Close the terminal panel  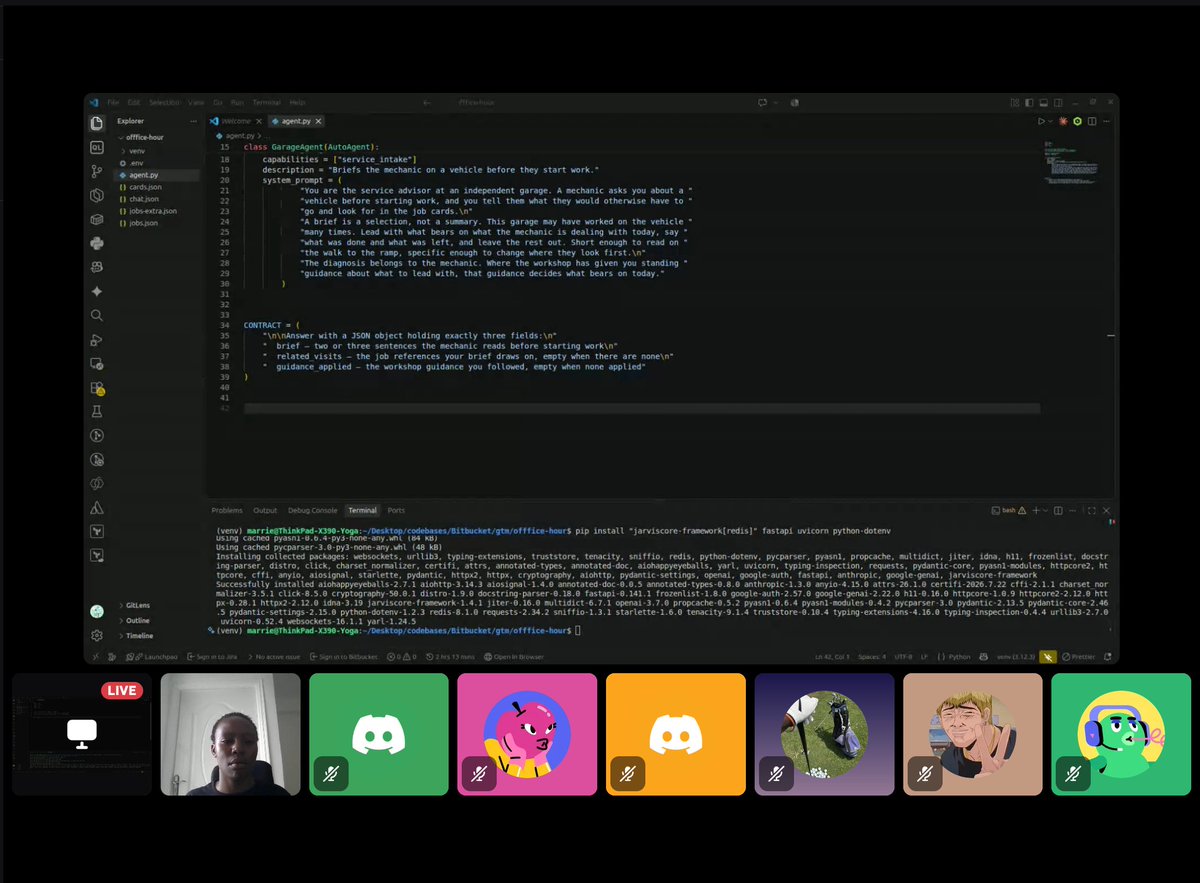pyautogui.click(x=1106, y=510)
